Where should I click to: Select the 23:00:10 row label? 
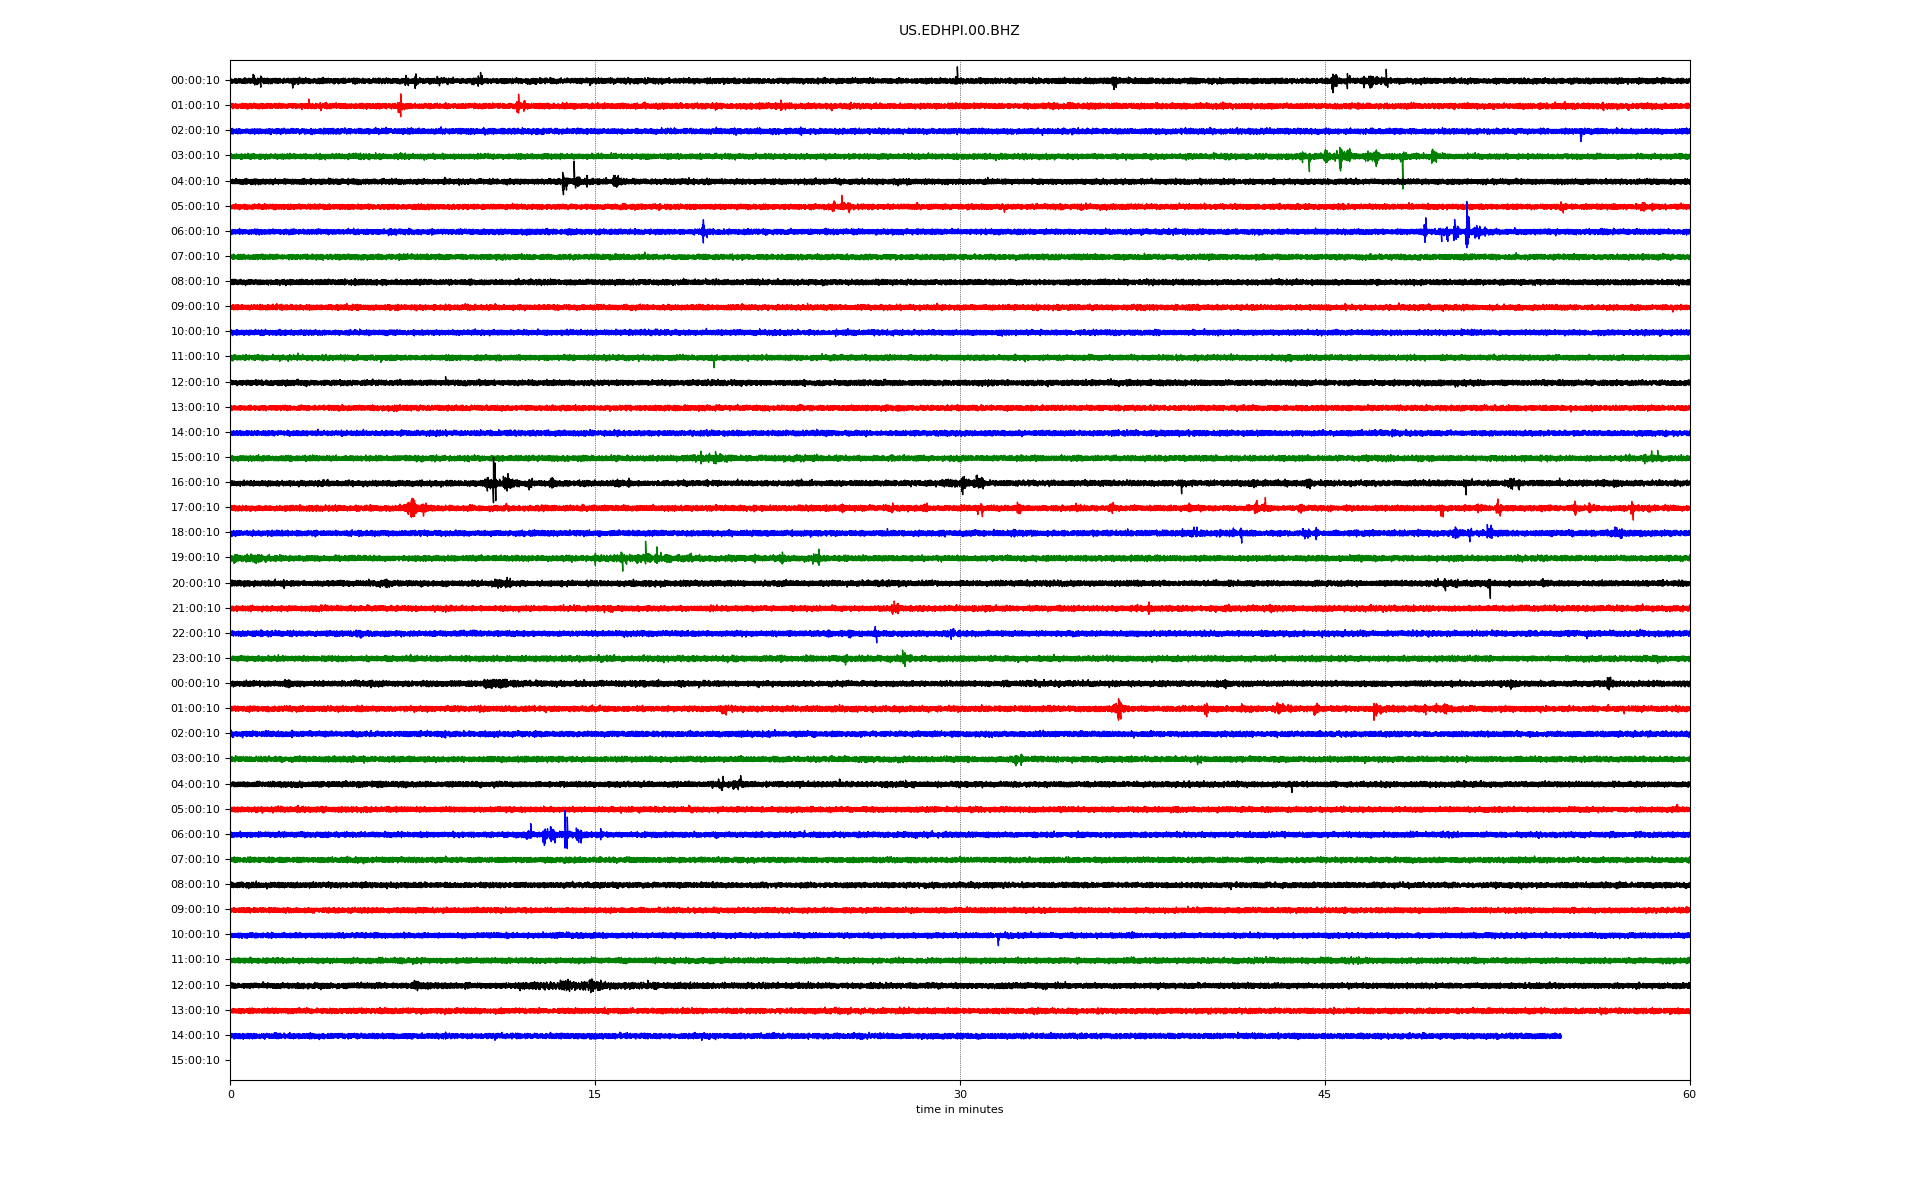[x=195, y=659]
